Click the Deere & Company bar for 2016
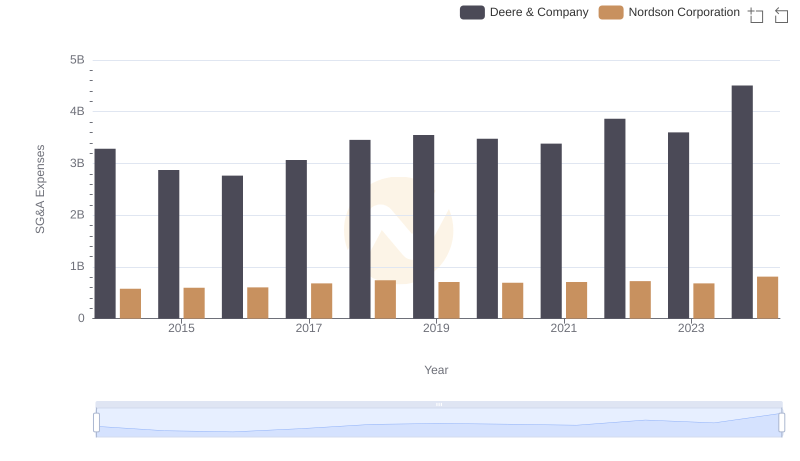 coord(232,247)
